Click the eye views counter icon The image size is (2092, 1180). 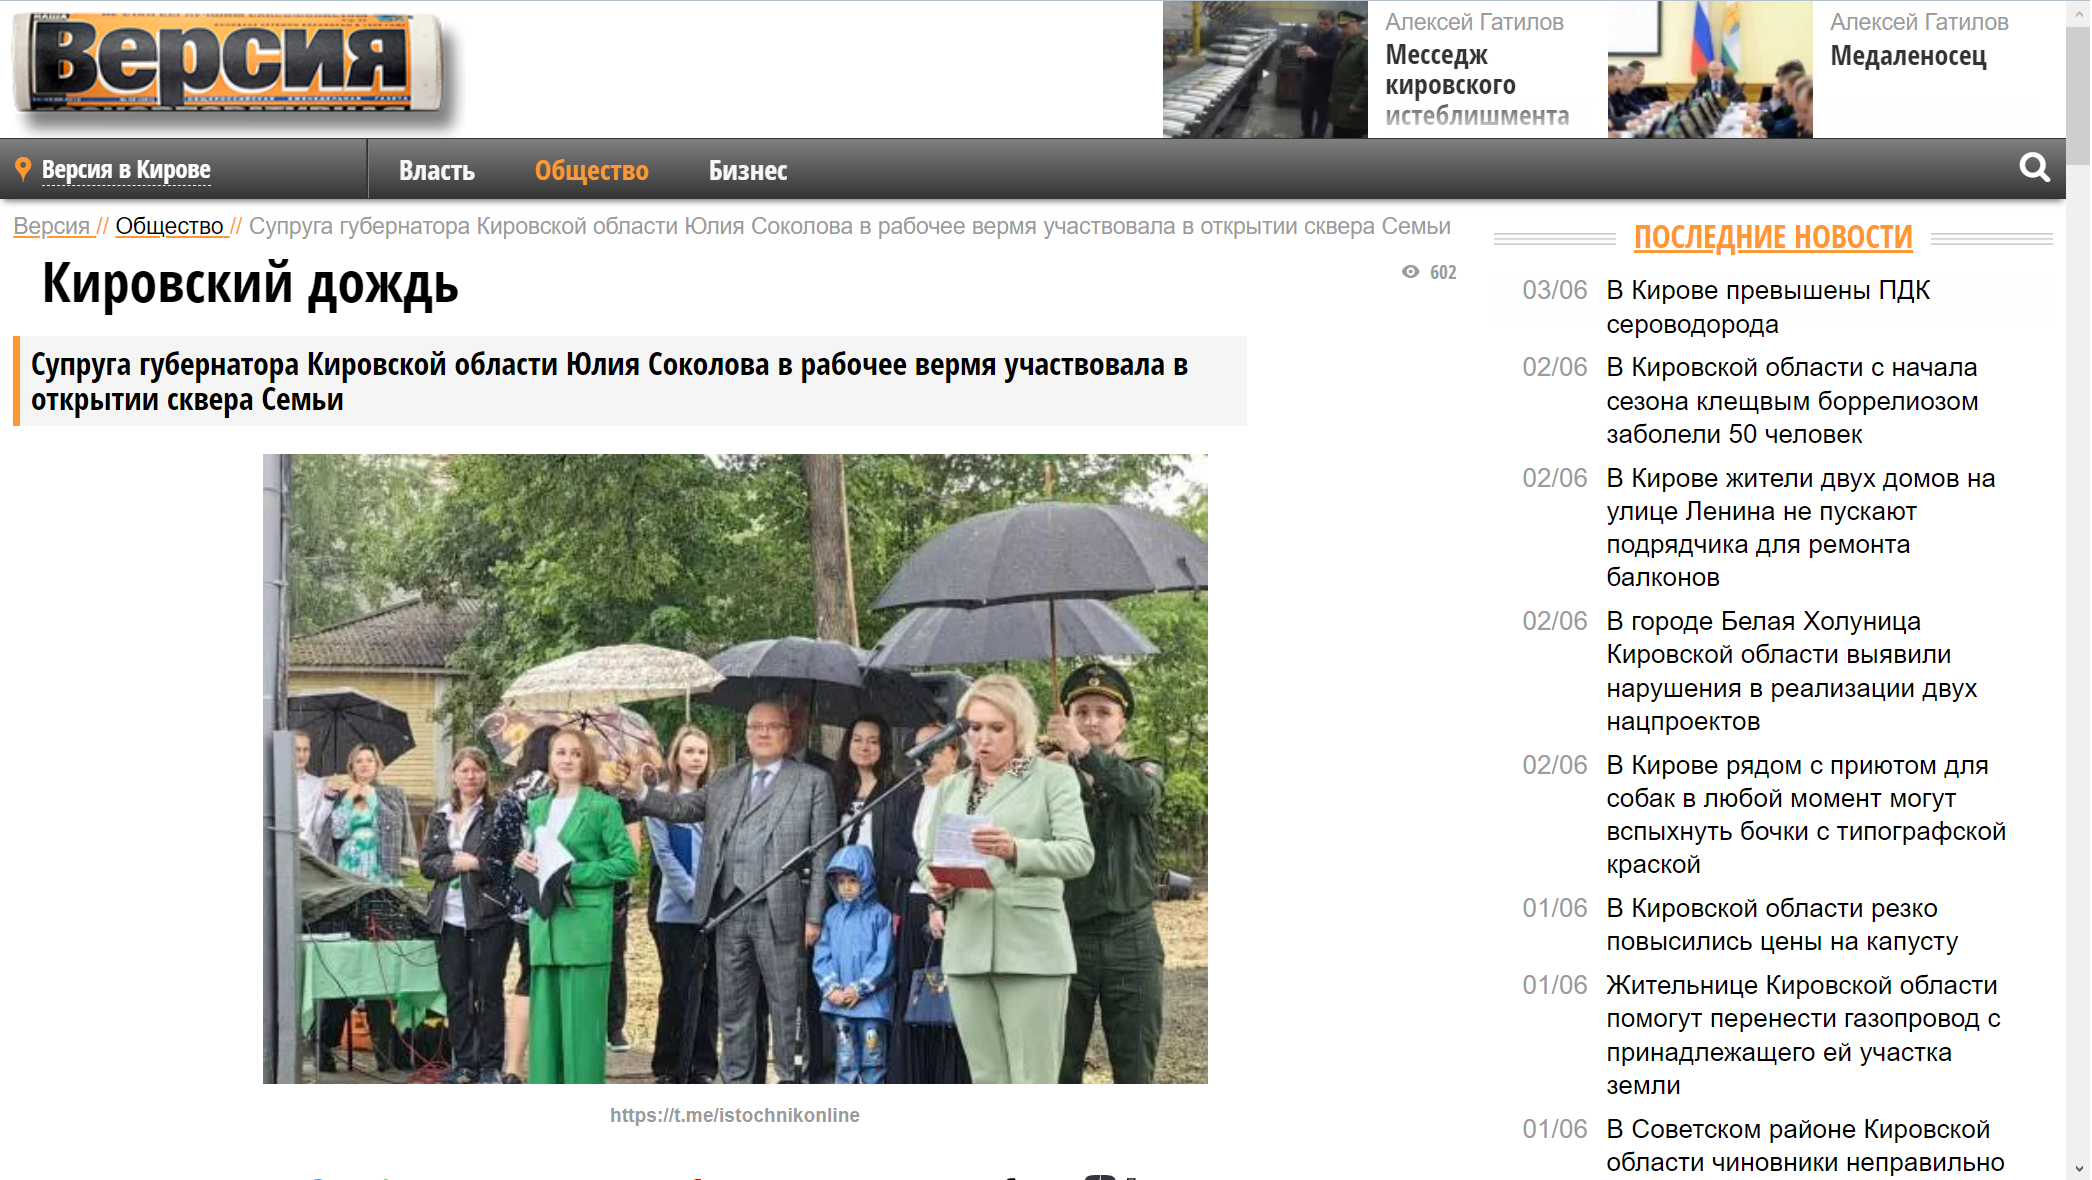tap(1410, 272)
